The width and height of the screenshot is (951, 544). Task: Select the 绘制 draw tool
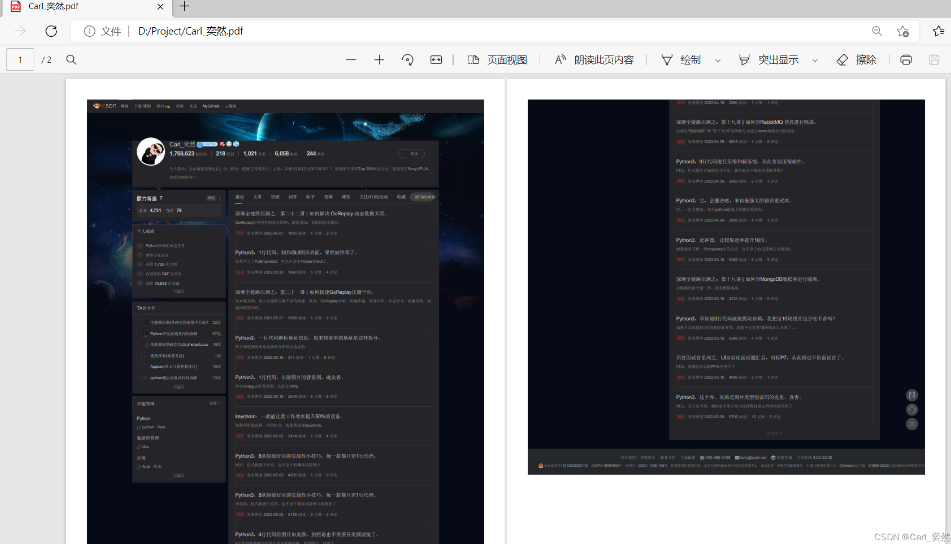680,59
